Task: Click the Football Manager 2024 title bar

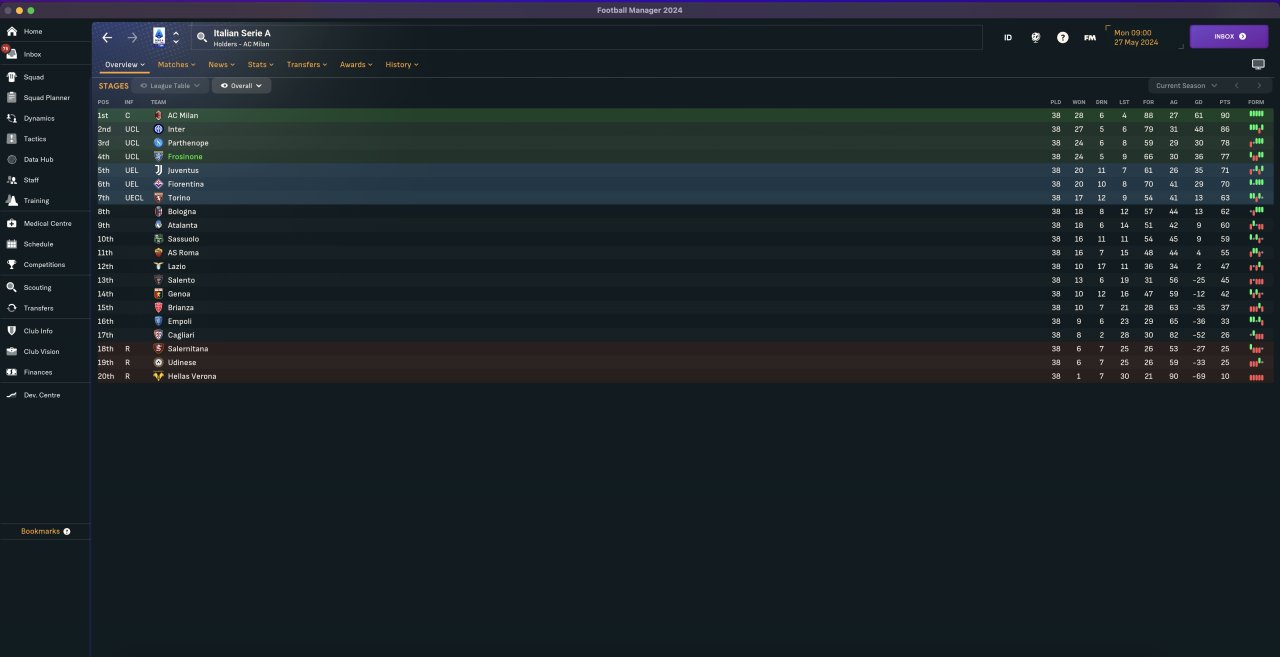Action: click(640, 10)
